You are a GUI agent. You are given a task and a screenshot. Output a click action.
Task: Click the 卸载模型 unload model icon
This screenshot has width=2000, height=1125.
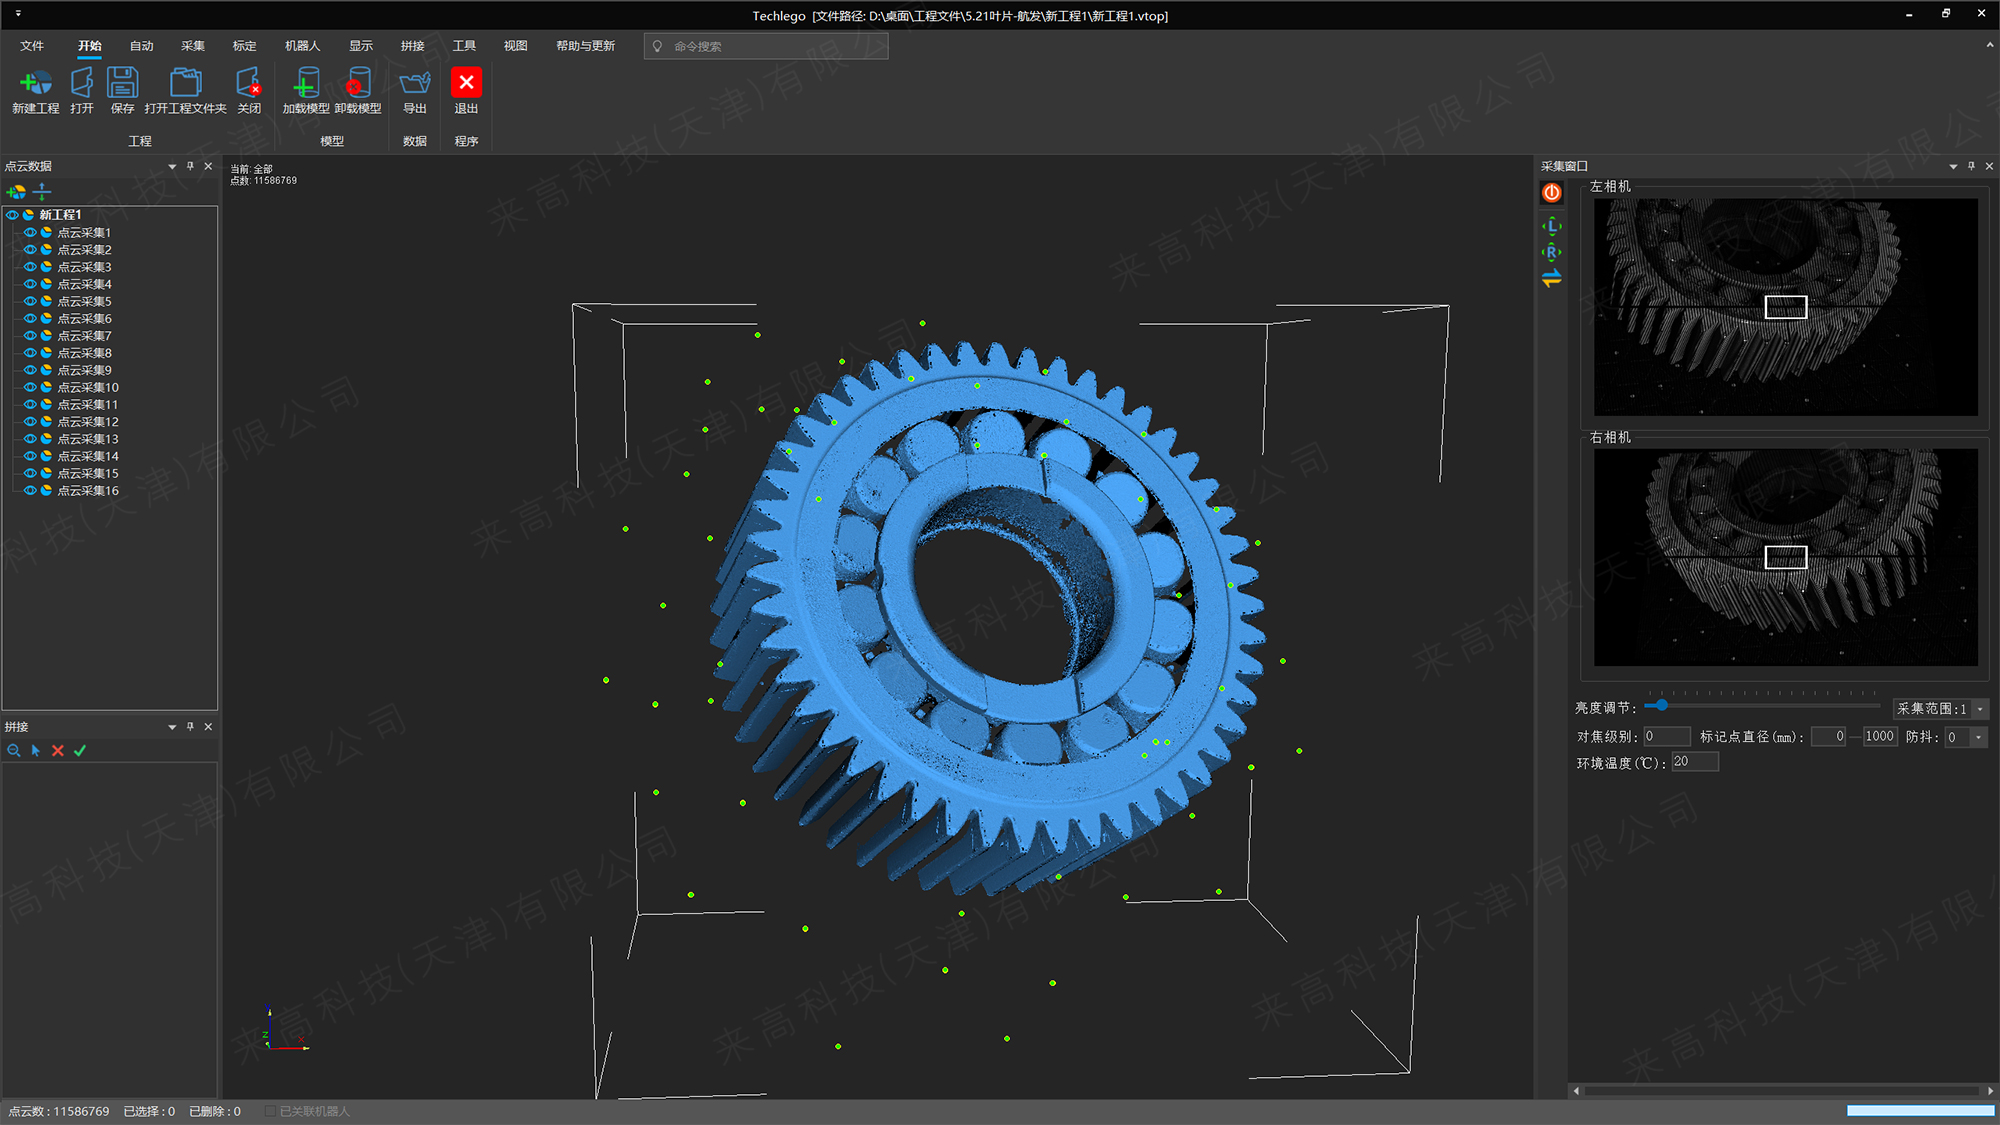point(357,83)
